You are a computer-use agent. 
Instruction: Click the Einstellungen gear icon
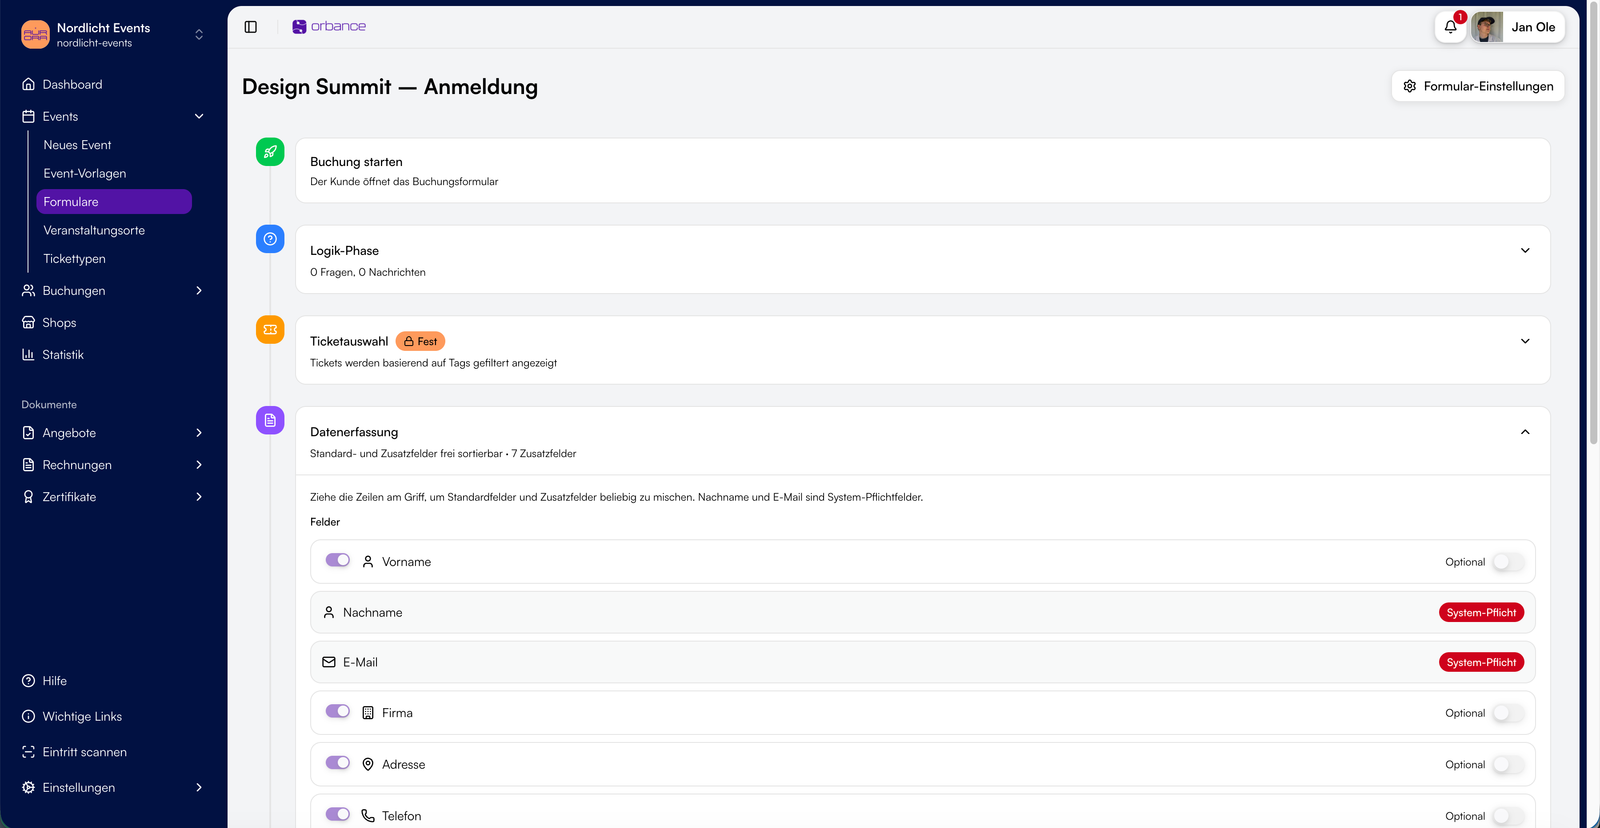coord(28,788)
